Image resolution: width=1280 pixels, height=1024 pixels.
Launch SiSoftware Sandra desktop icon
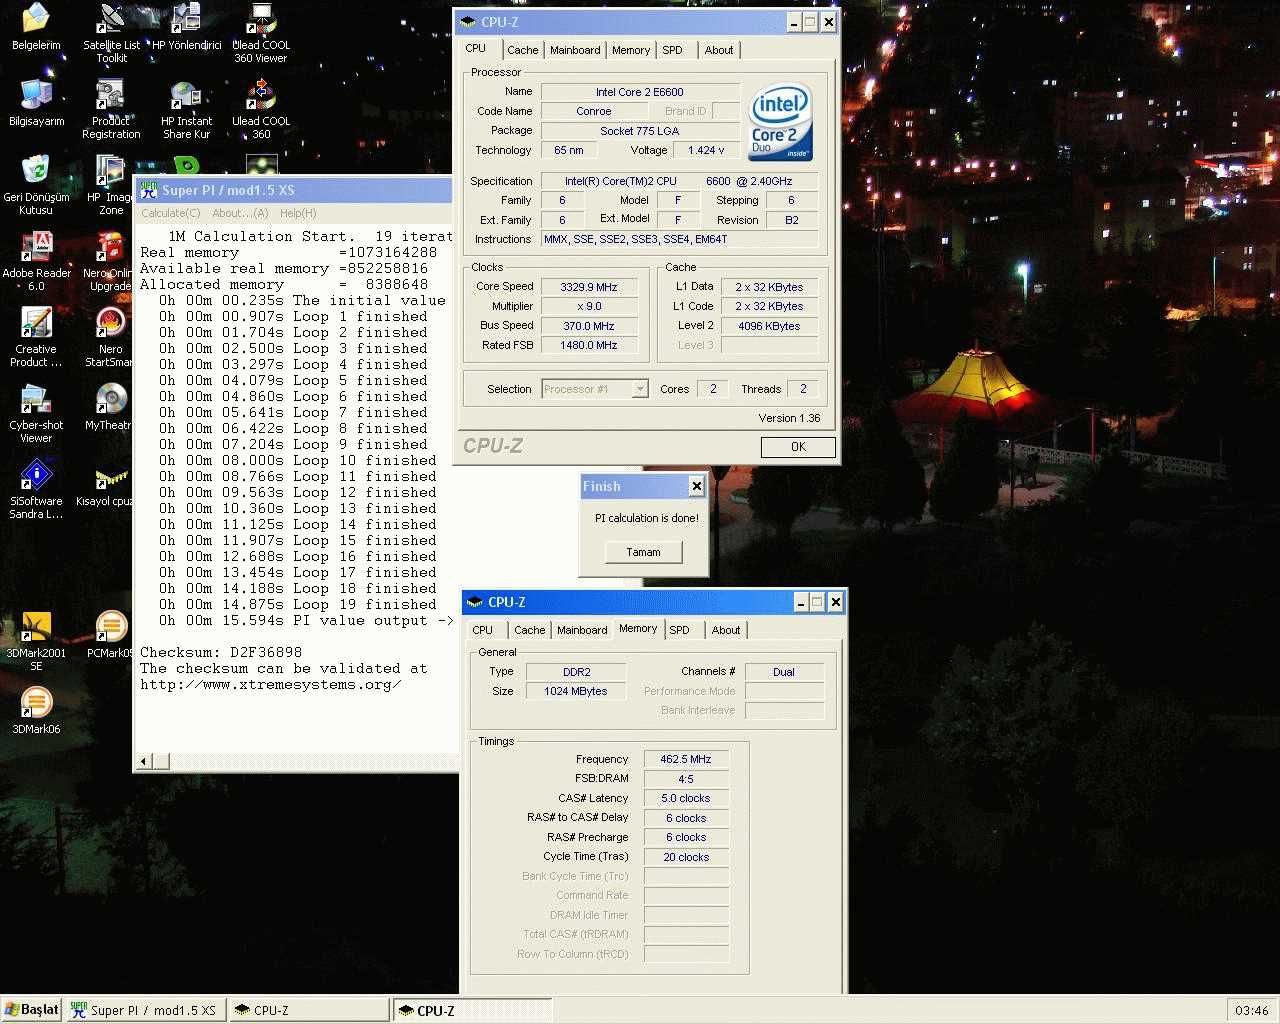pyautogui.click(x=36, y=489)
